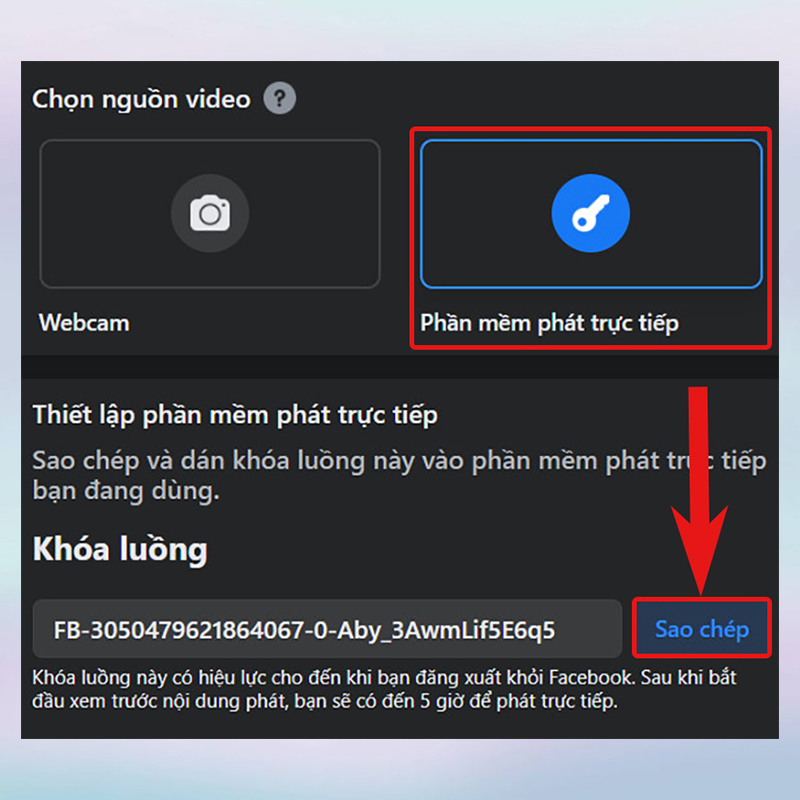Image resolution: width=800 pixels, height=800 pixels.
Task: Click the blue key icon
Action: click(x=590, y=213)
